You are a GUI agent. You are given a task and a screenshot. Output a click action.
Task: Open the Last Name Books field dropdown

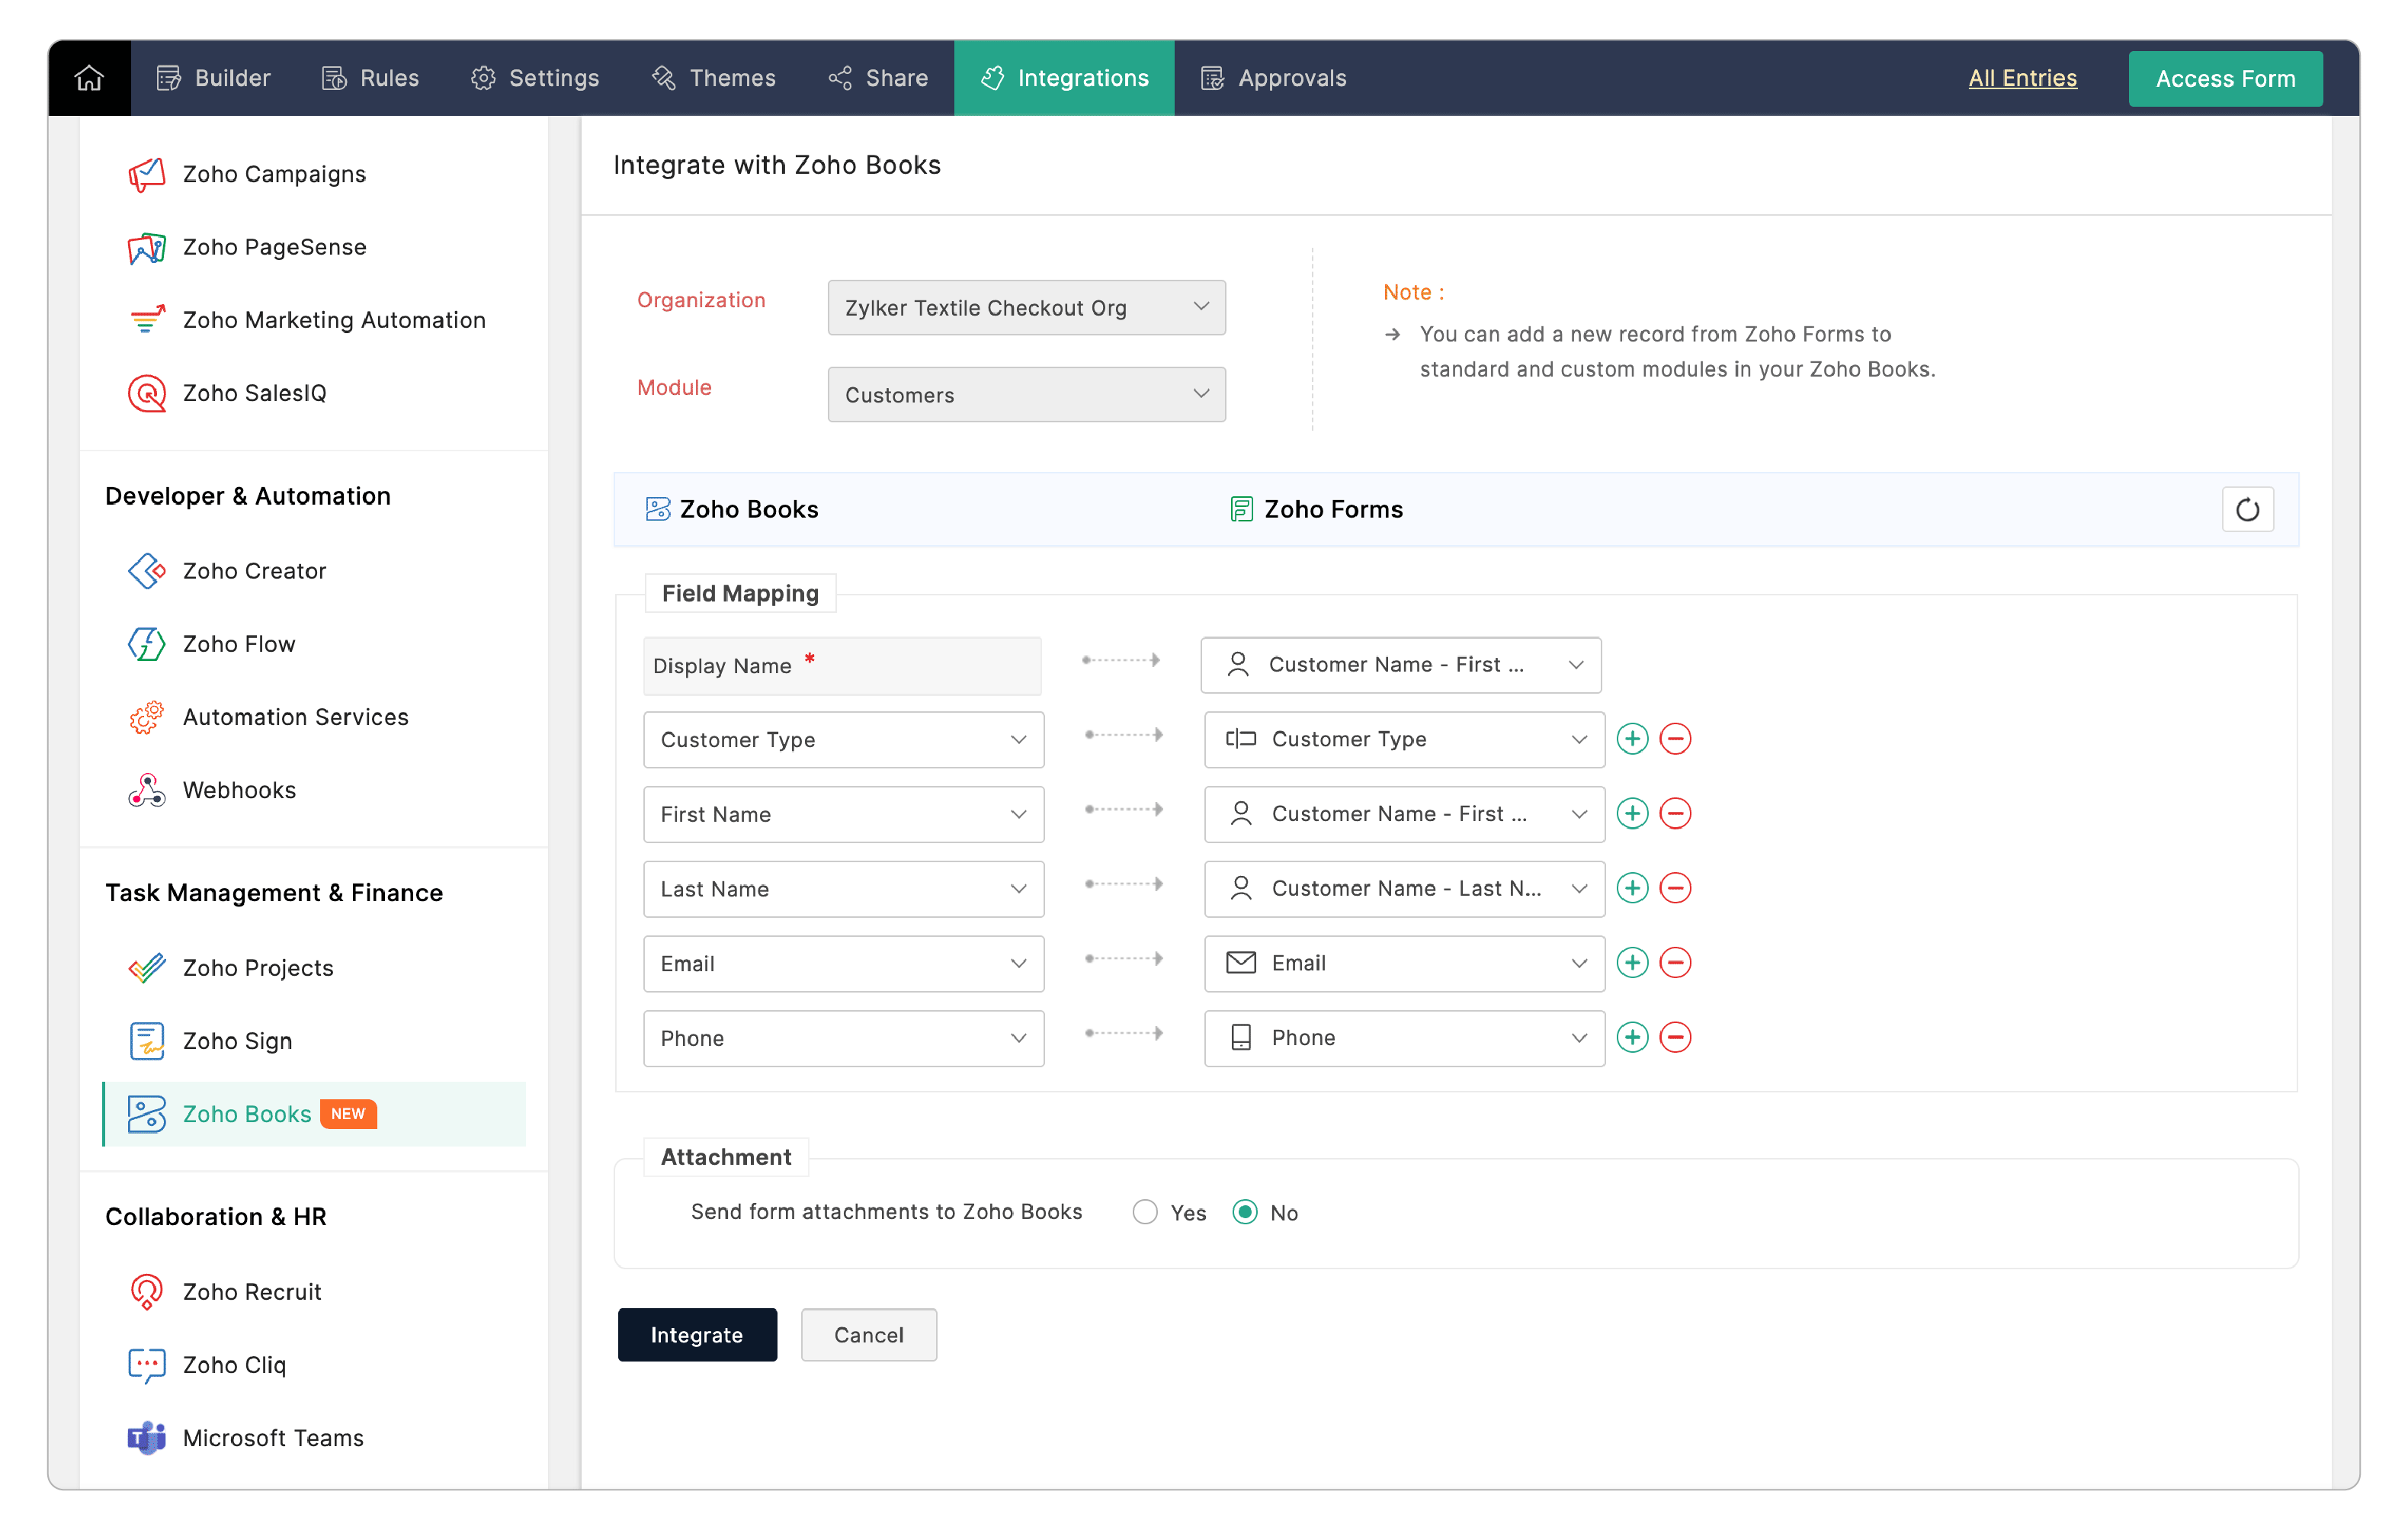pos(843,889)
